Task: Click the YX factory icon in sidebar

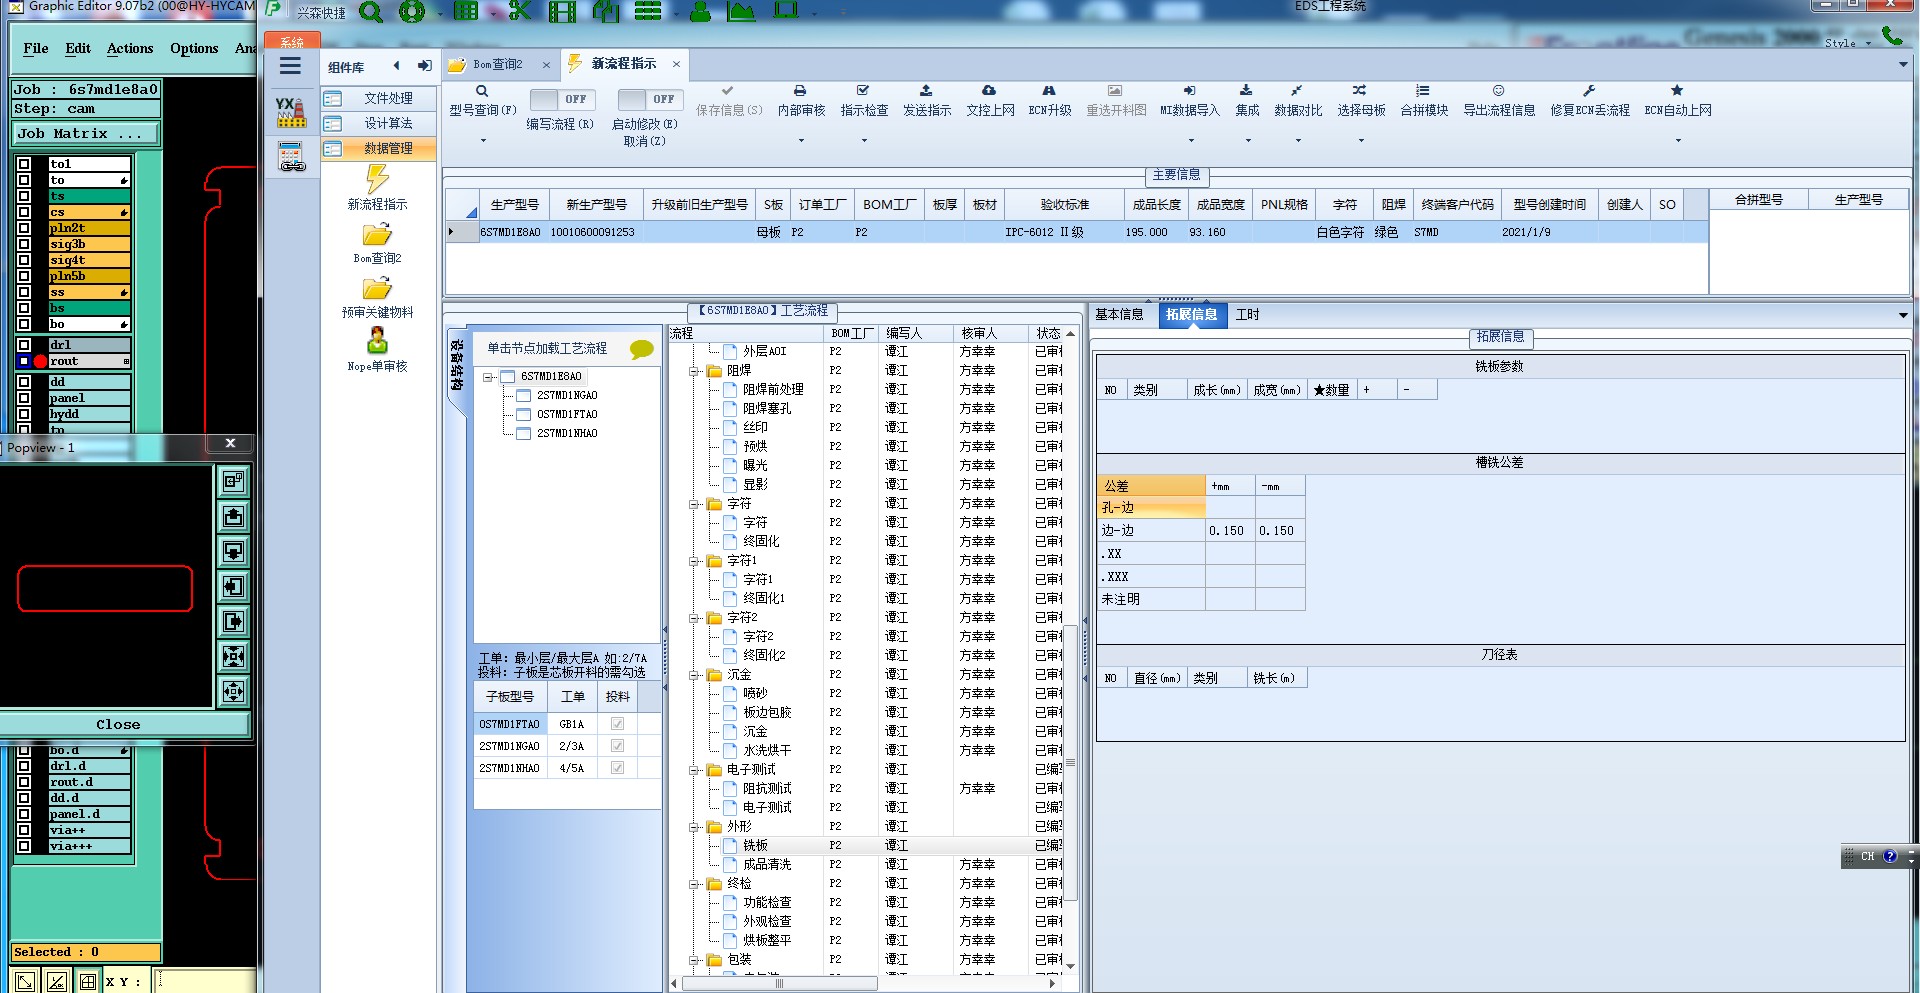Action: (x=291, y=112)
